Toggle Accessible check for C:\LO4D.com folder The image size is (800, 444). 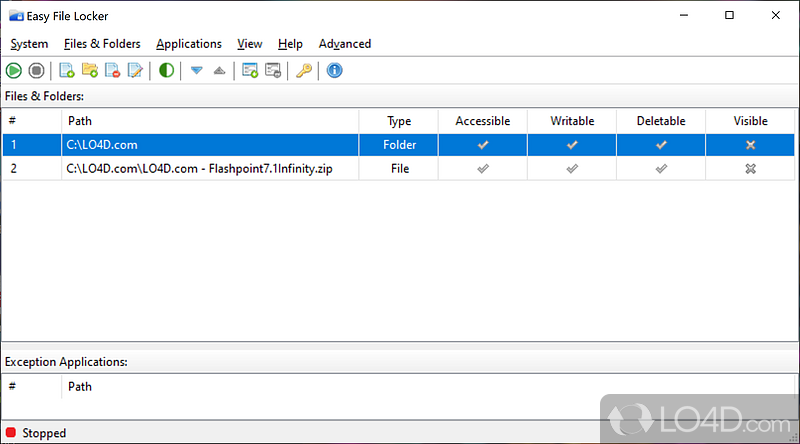483,145
